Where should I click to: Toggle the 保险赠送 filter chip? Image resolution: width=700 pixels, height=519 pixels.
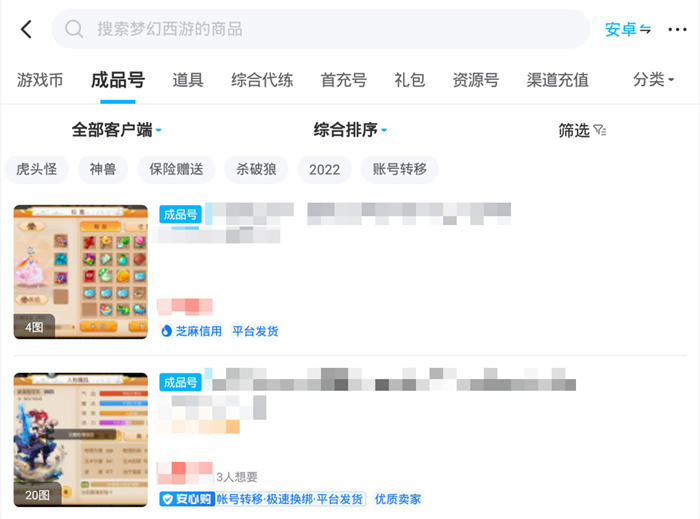176,170
